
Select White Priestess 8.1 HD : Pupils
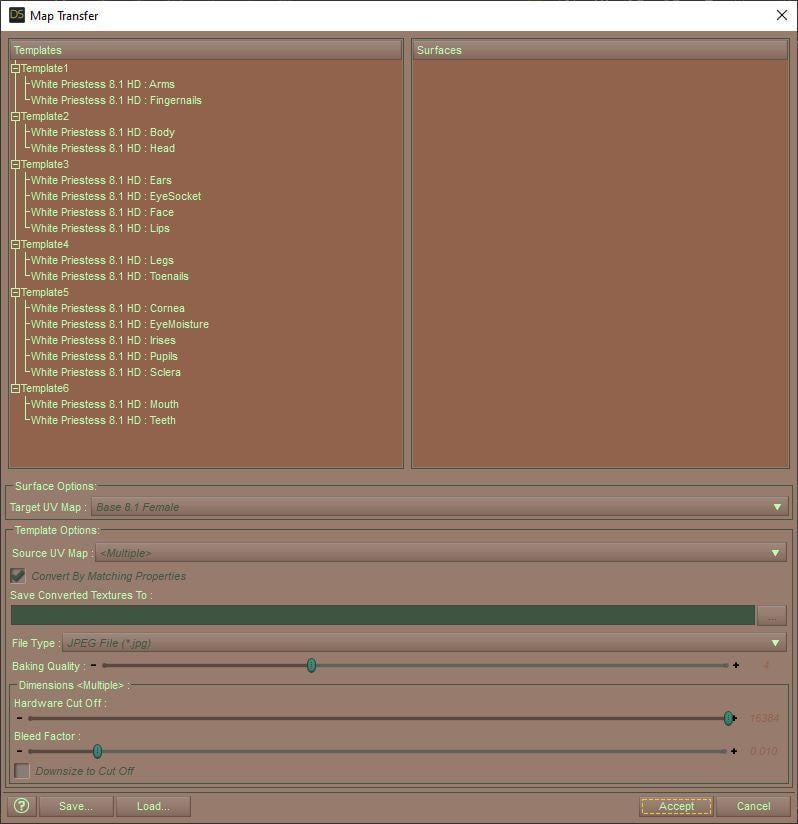(105, 356)
